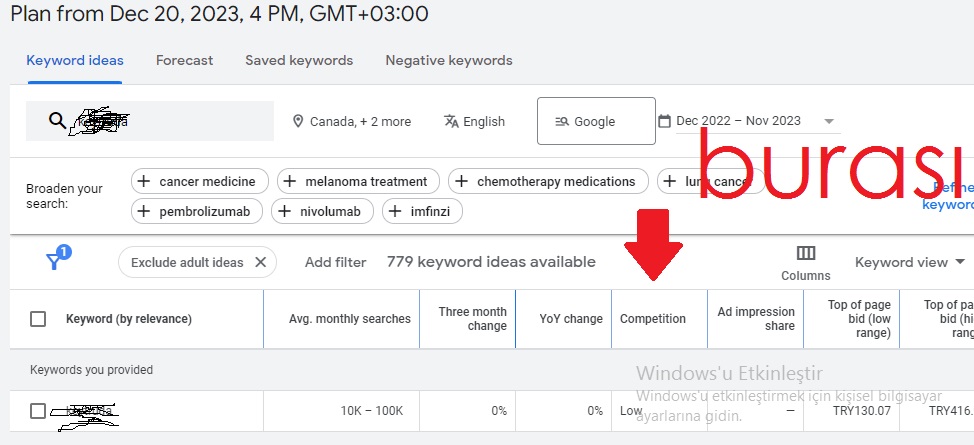Open the filter funnel icon
The height and width of the screenshot is (445, 974).
coord(55,261)
